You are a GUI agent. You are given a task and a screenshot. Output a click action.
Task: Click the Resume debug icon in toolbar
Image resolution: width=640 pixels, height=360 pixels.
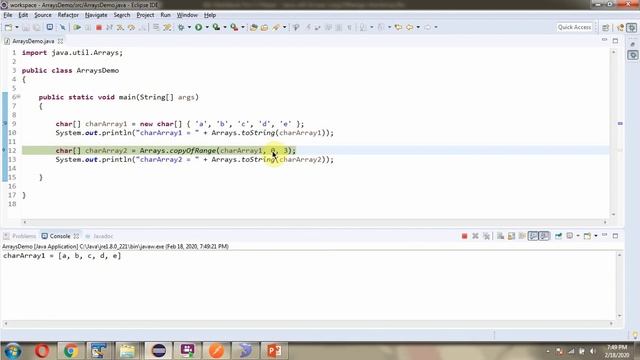[x=77, y=27]
